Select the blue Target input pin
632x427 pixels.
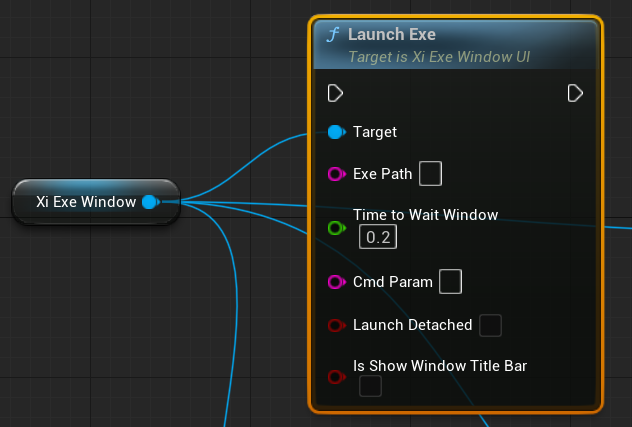337,132
